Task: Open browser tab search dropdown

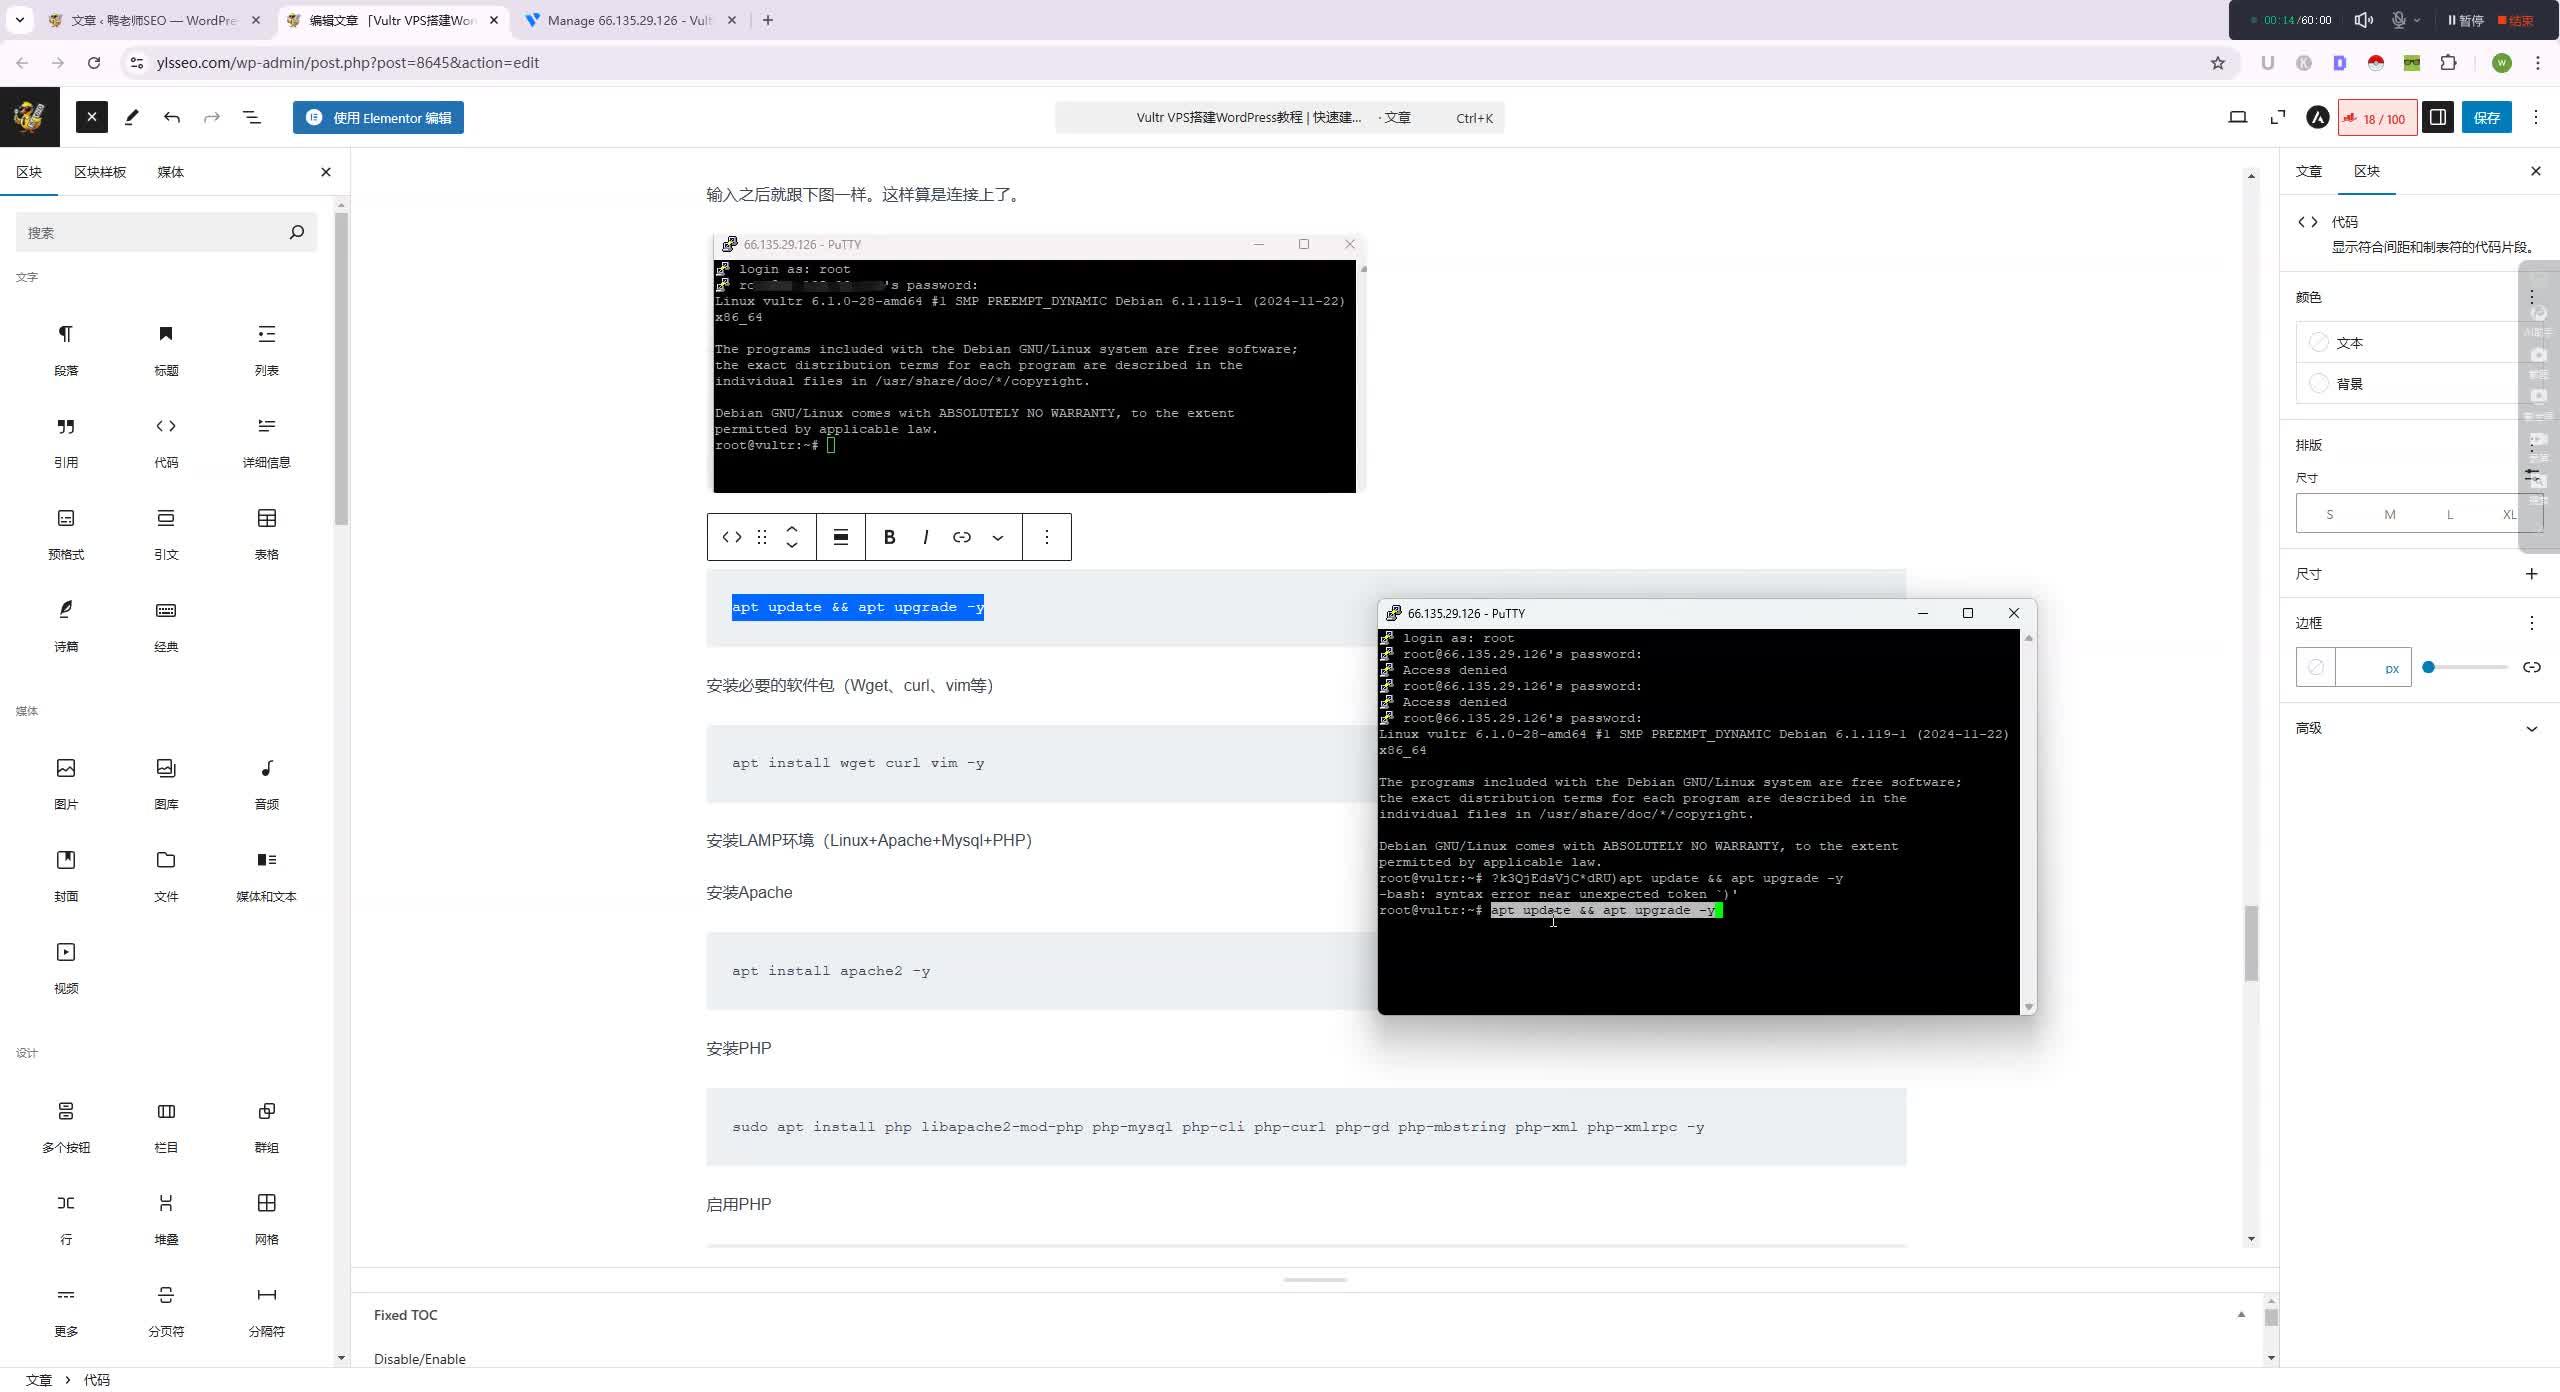Action: coord(19,19)
